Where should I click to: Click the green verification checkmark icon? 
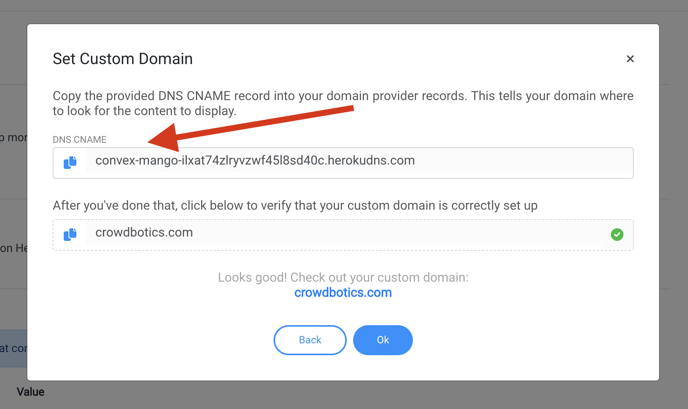click(x=617, y=234)
